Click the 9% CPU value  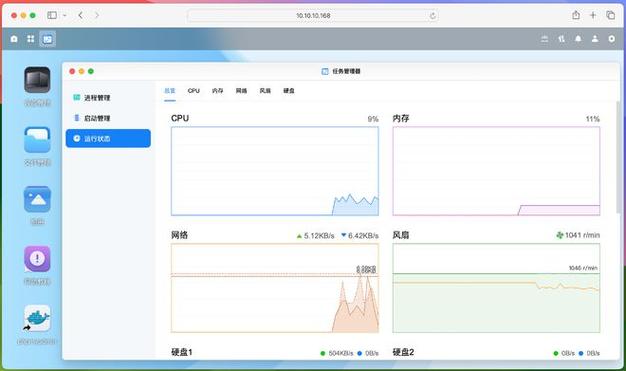[x=373, y=119]
